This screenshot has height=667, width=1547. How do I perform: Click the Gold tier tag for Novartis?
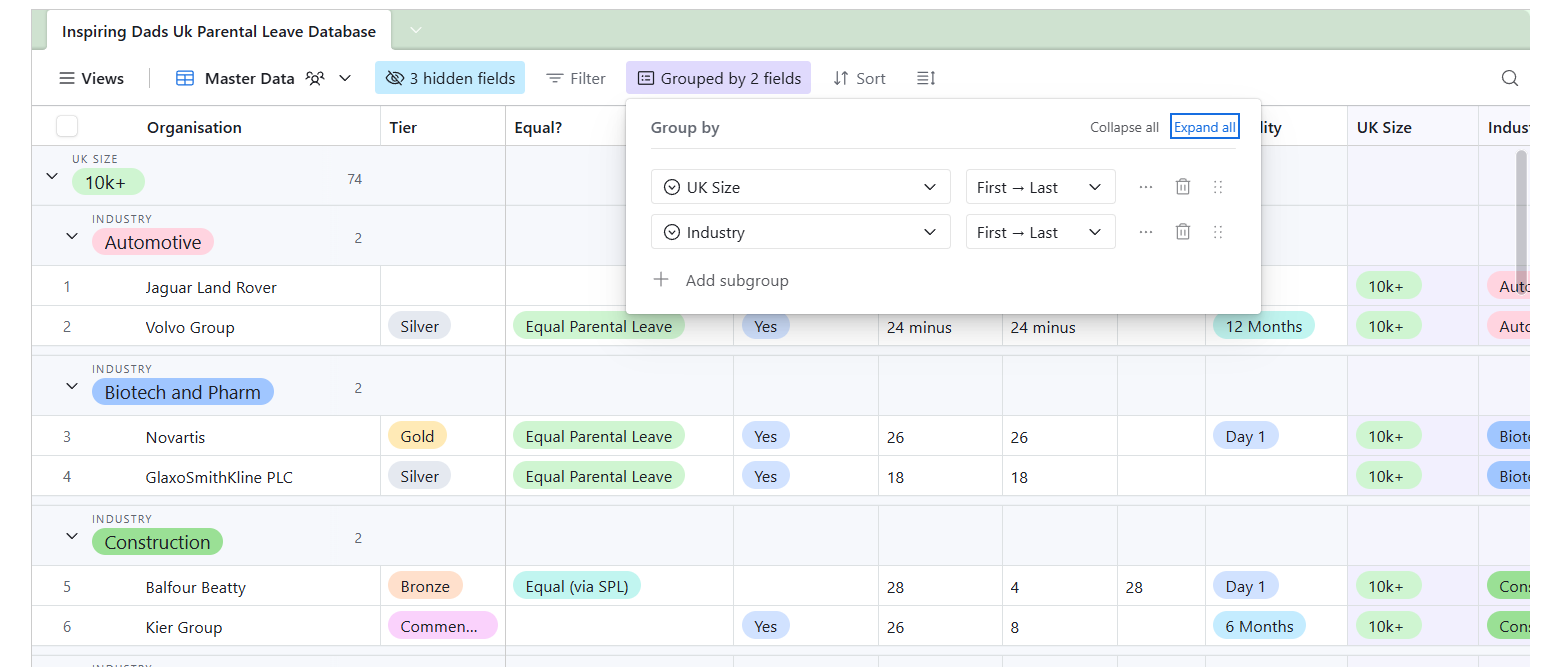[x=417, y=436]
